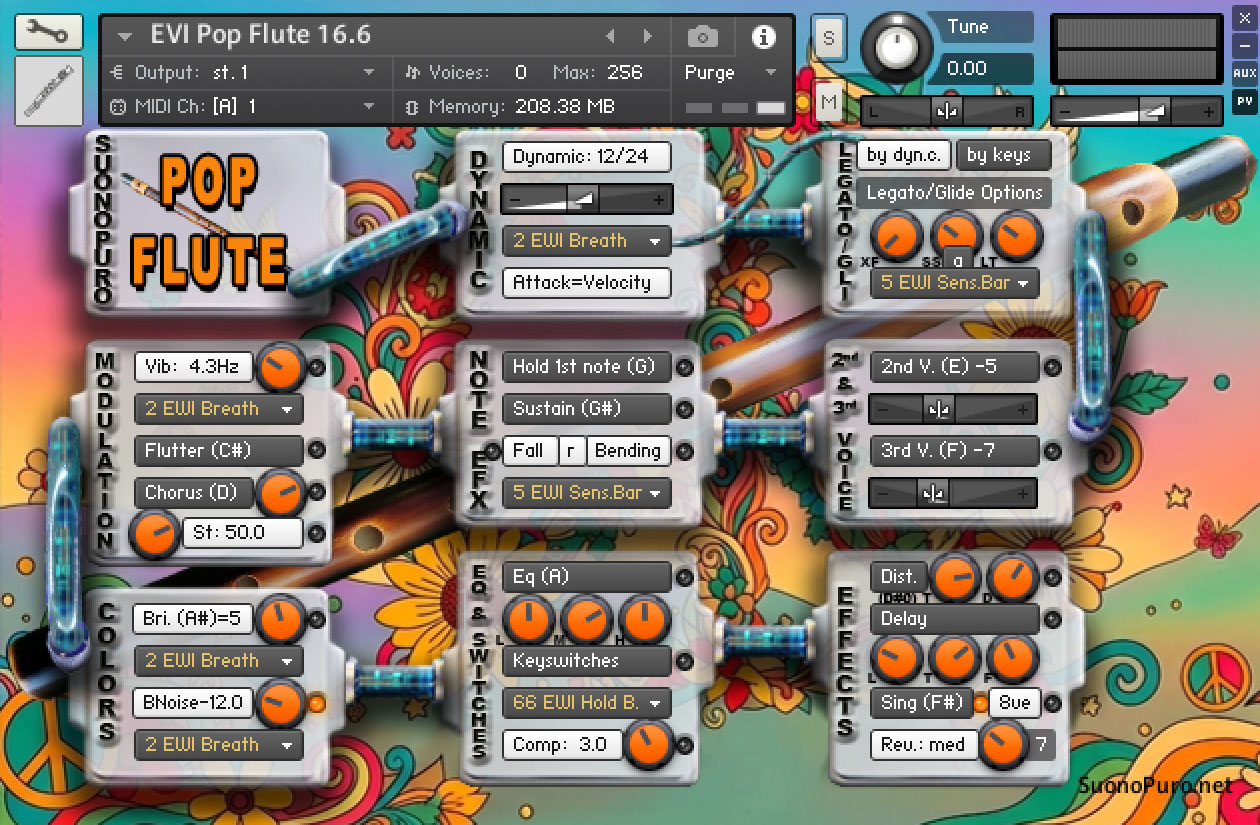Open the 66 EWI Hold B. dropdown
Screen dimensions: 1260x825
(586, 703)
